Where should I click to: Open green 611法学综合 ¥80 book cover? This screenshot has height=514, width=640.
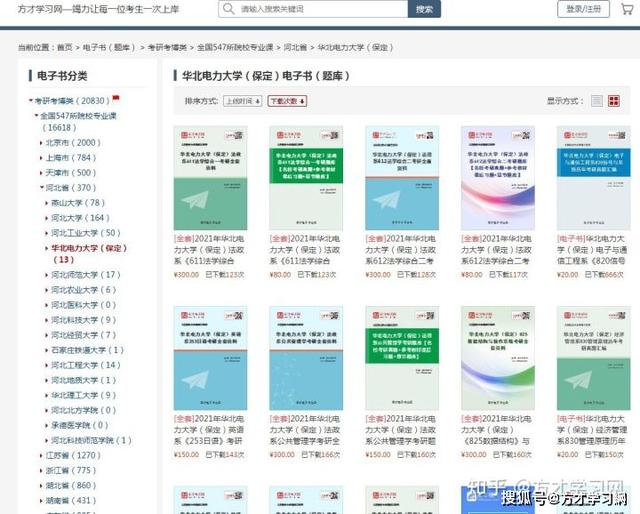[x=306, y=178]
